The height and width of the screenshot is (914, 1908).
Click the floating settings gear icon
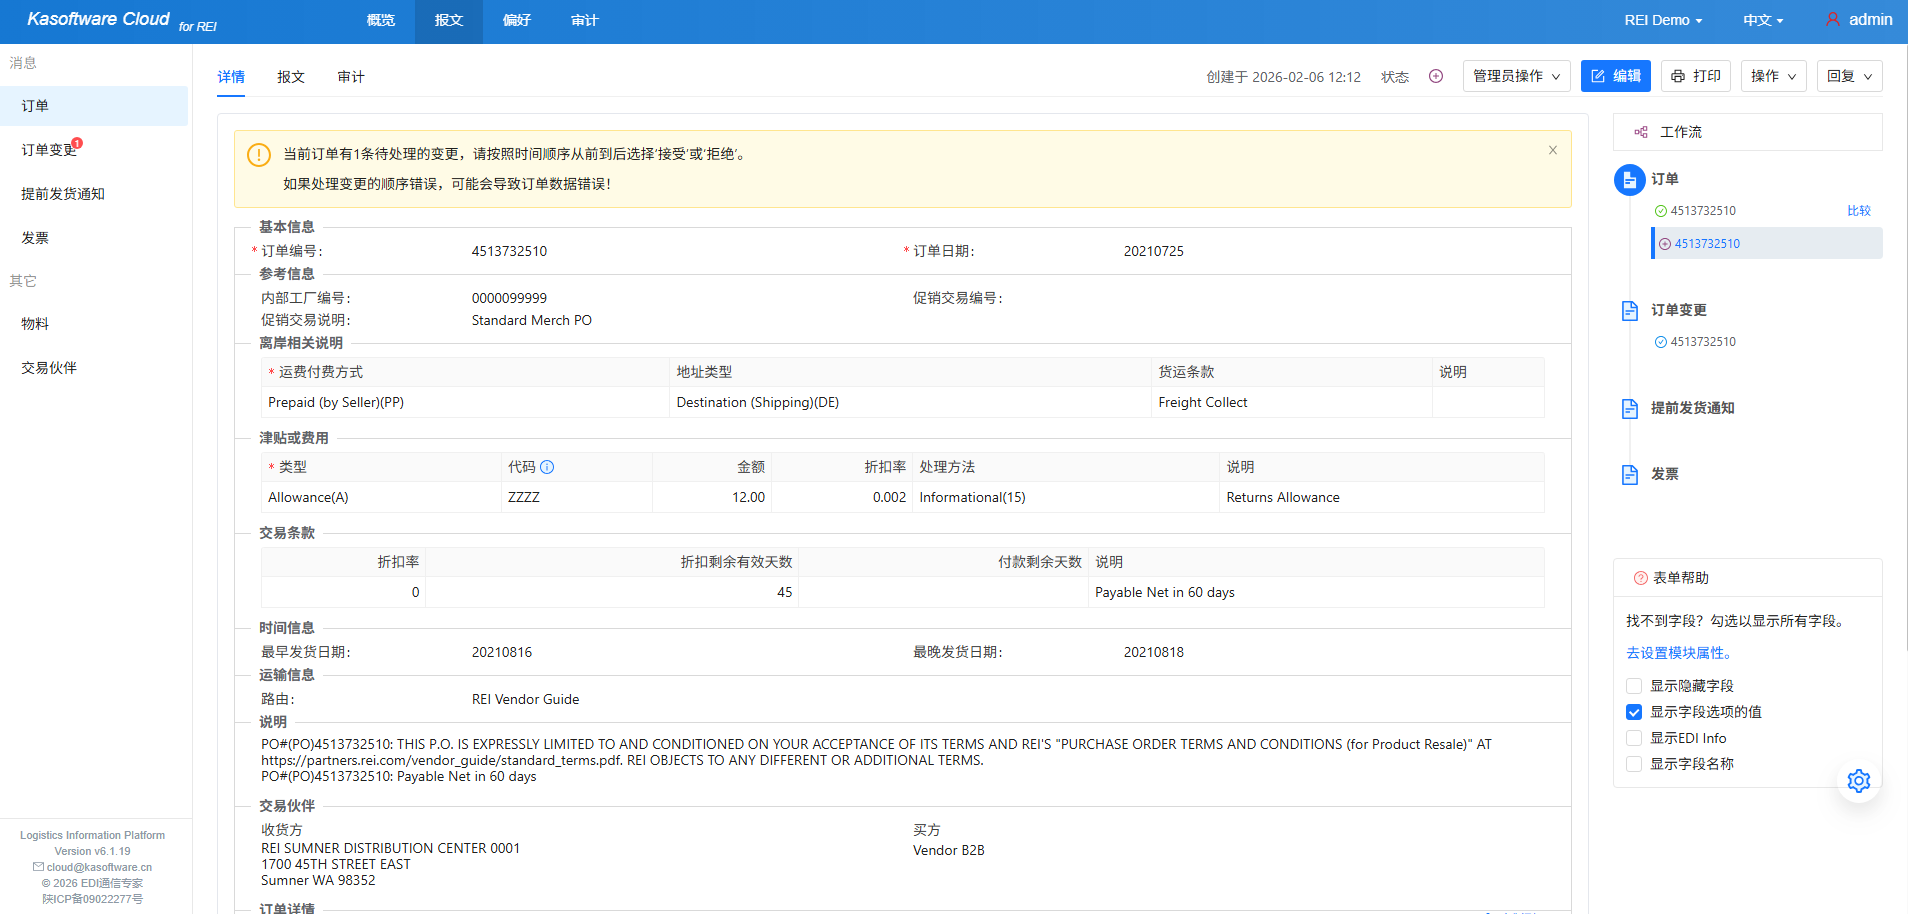(x=1858, y=781)
